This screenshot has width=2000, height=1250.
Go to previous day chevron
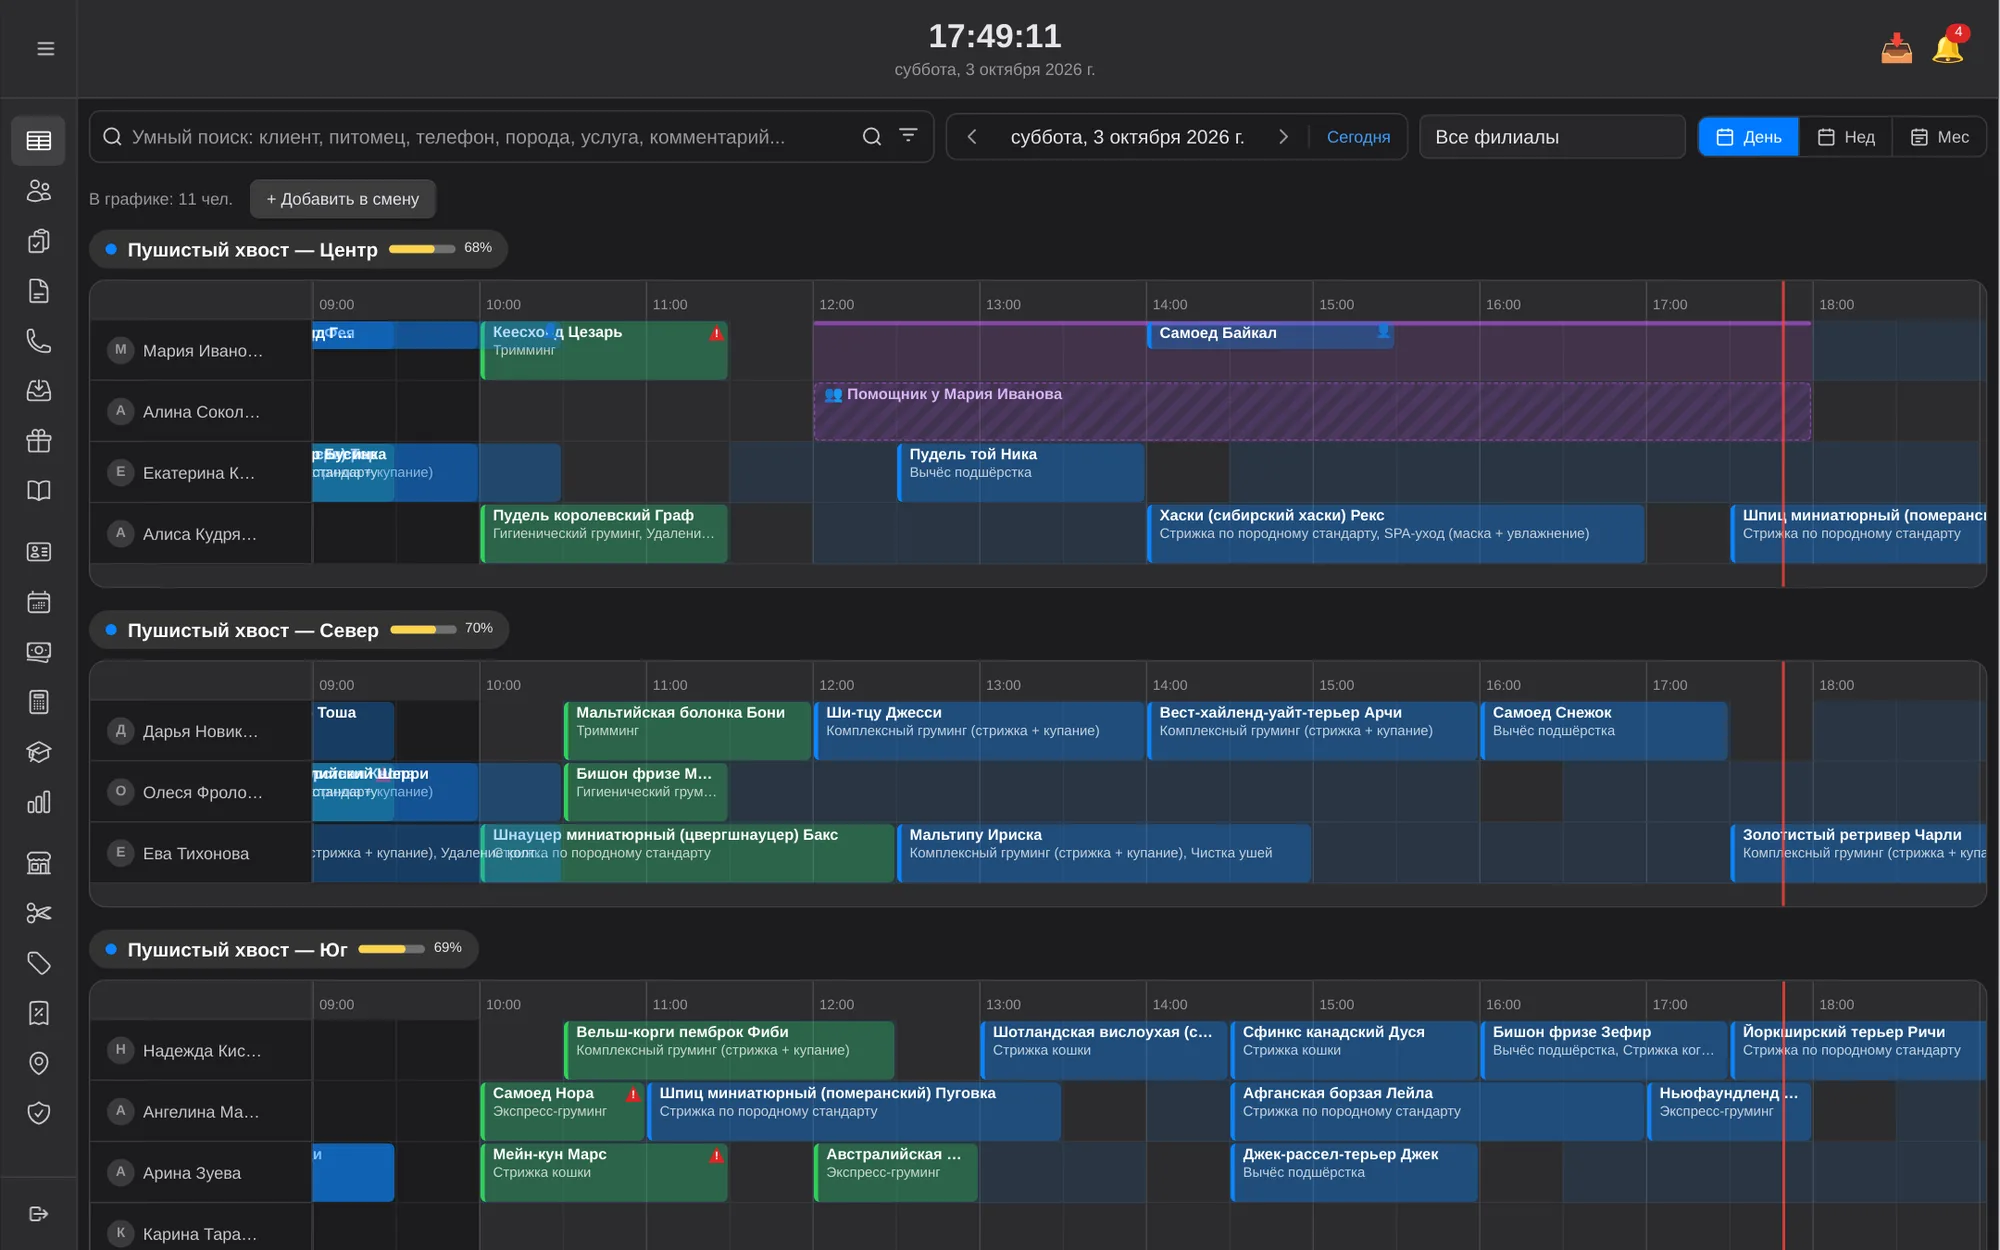click(x=972, y=137)
